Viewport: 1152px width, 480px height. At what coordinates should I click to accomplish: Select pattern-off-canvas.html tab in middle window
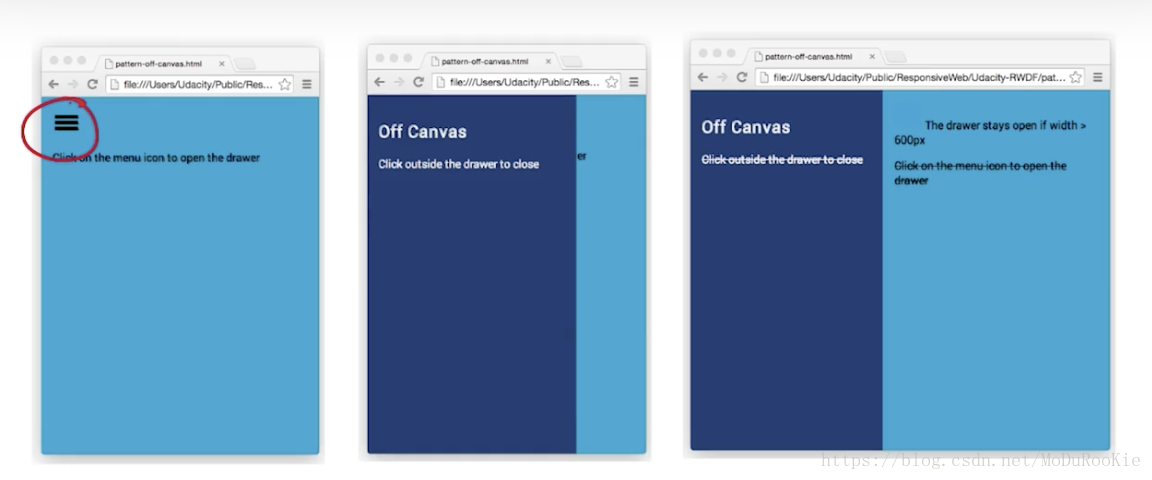(x=489, y=61)
